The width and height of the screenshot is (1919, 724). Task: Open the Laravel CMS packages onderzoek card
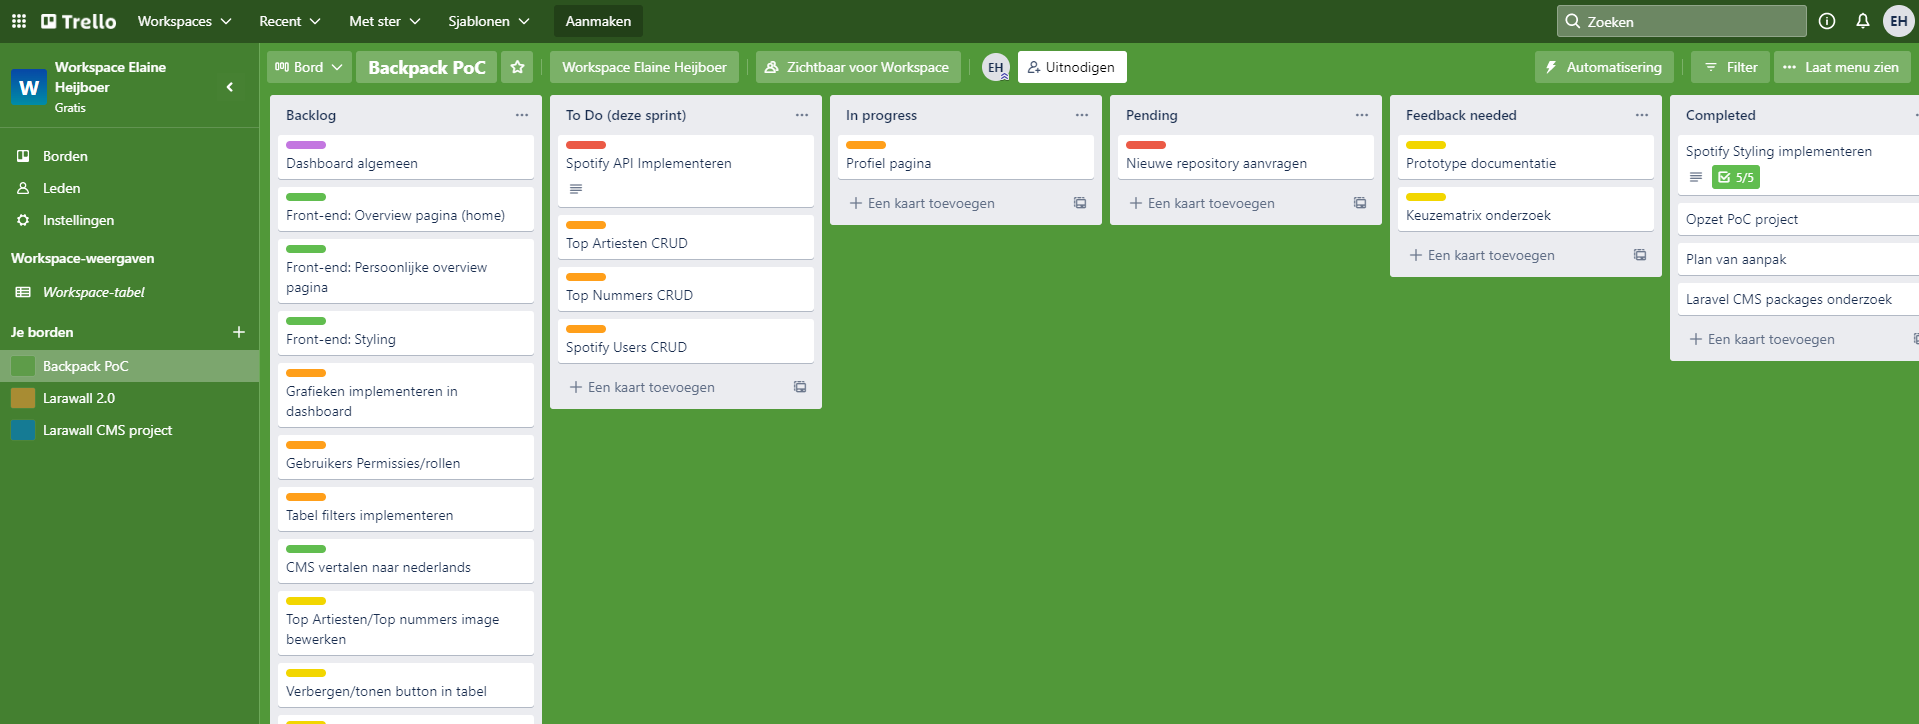[x=1798, y=299]
